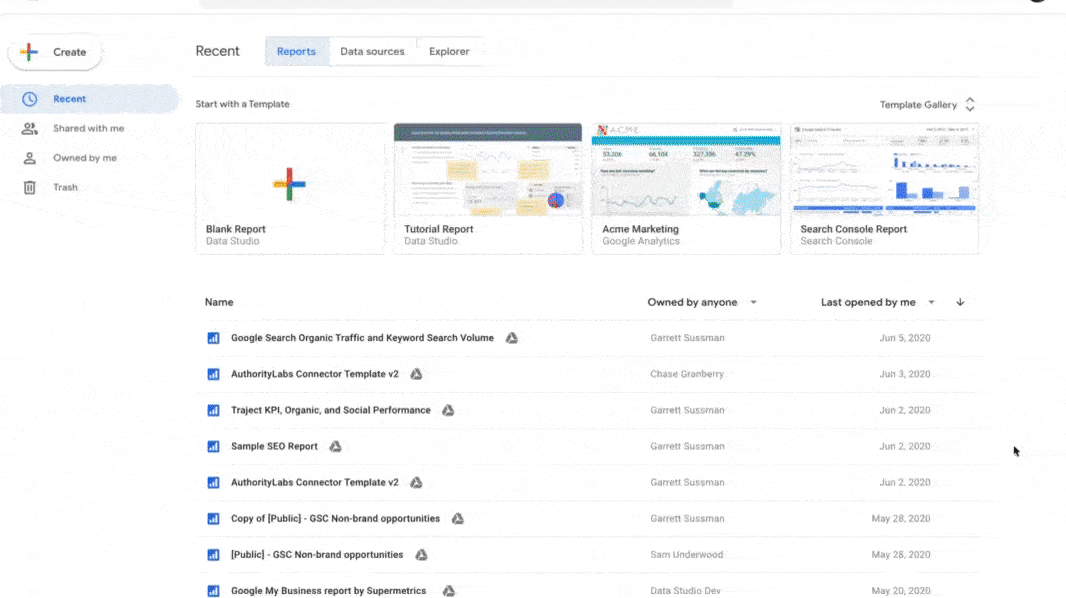Screen dimensions: 1066x598
Task: Click Drive icon next to Google My Business report
Action: pyautogui.click(x=449, y=591)
